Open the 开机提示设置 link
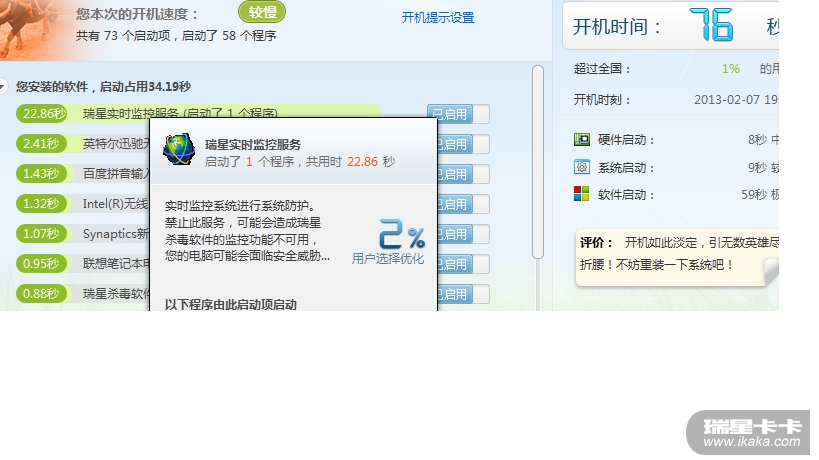The image size is (819, 460). 438,17
